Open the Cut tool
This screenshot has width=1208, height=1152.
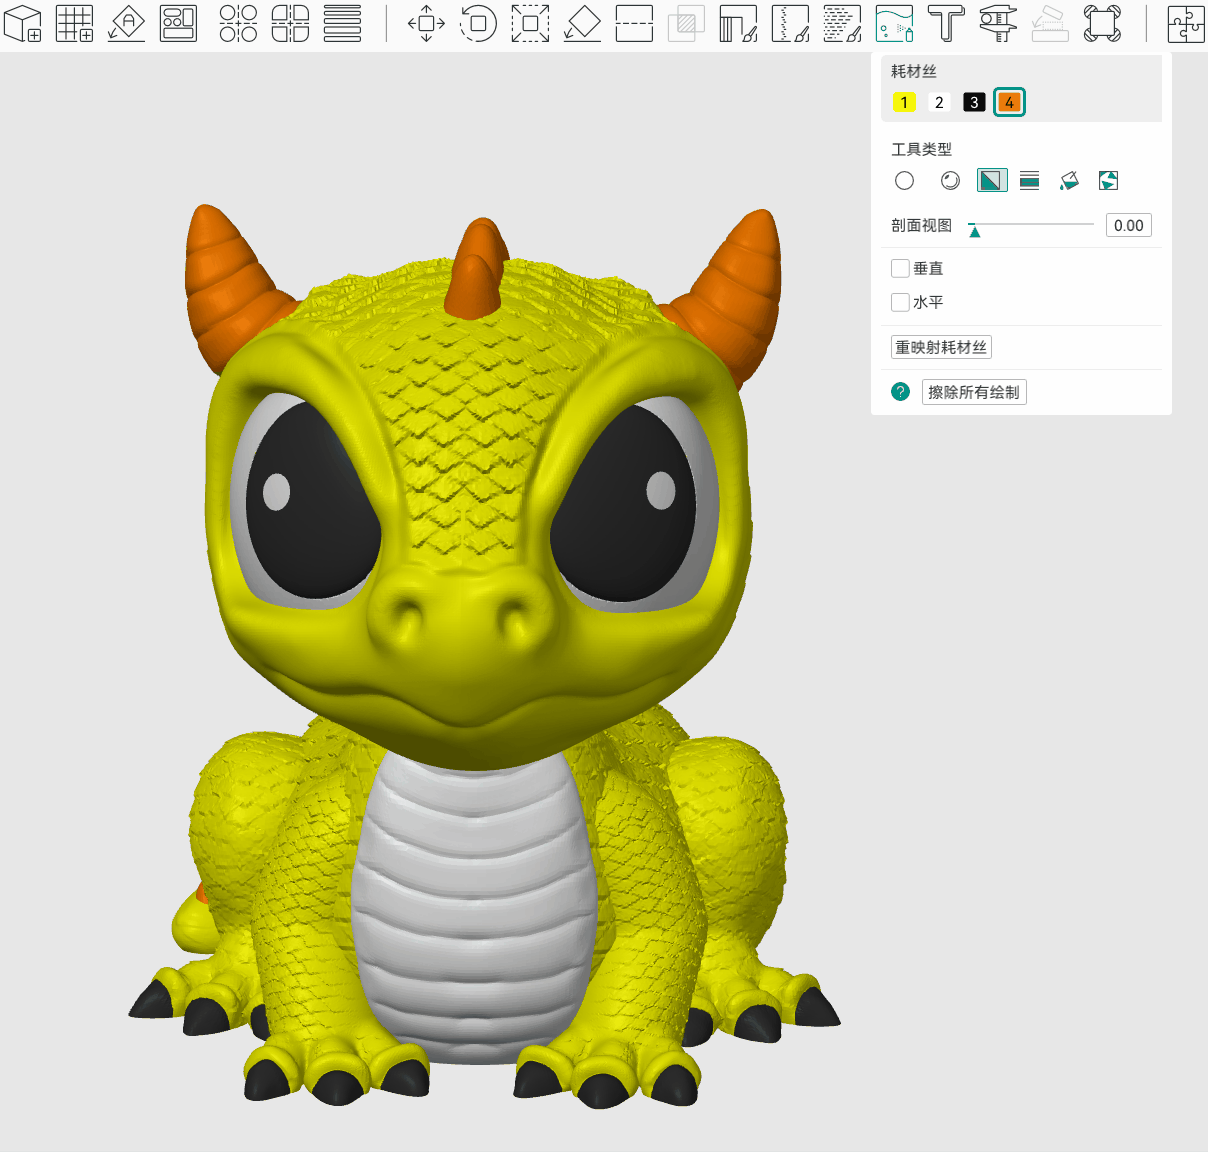point(634,23)
